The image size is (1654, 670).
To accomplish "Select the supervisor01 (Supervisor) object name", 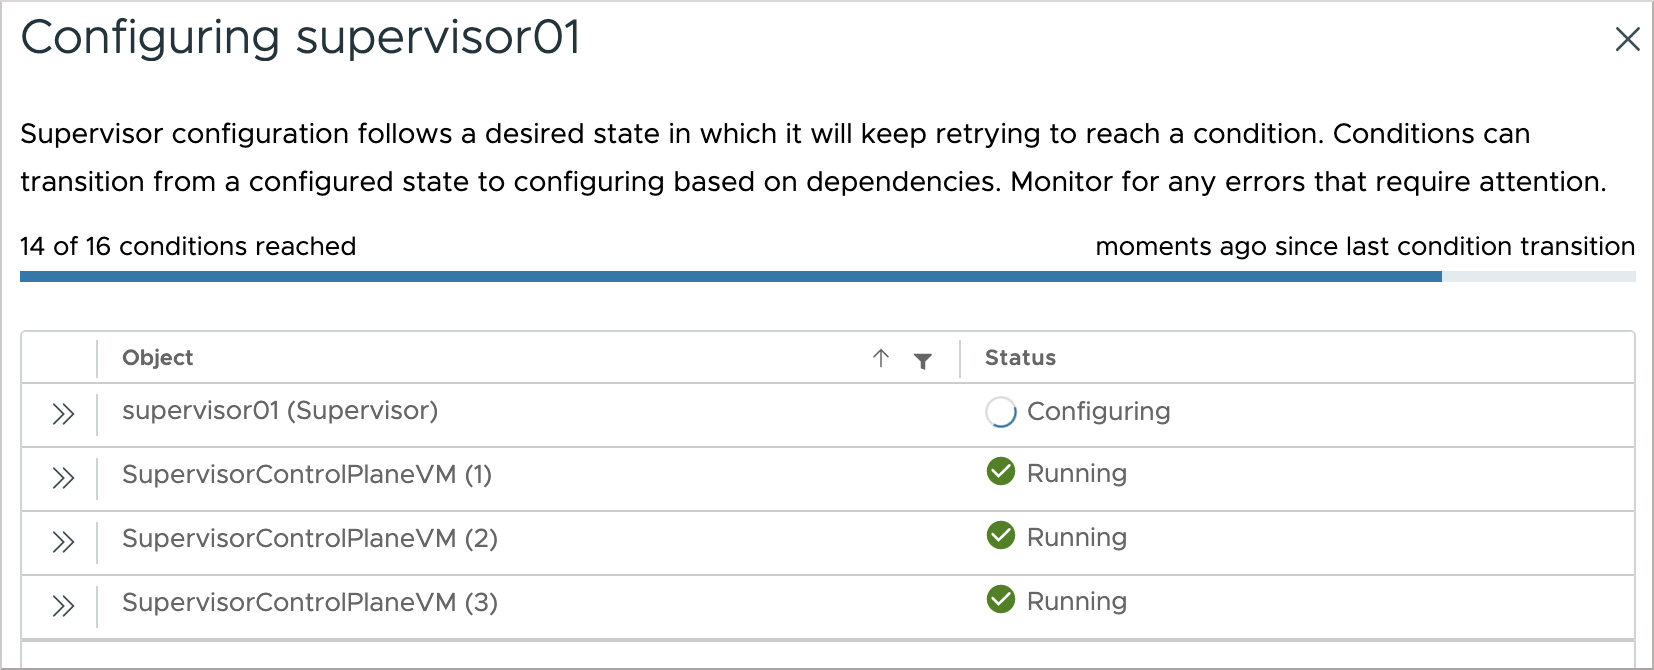I will [280, 411].
